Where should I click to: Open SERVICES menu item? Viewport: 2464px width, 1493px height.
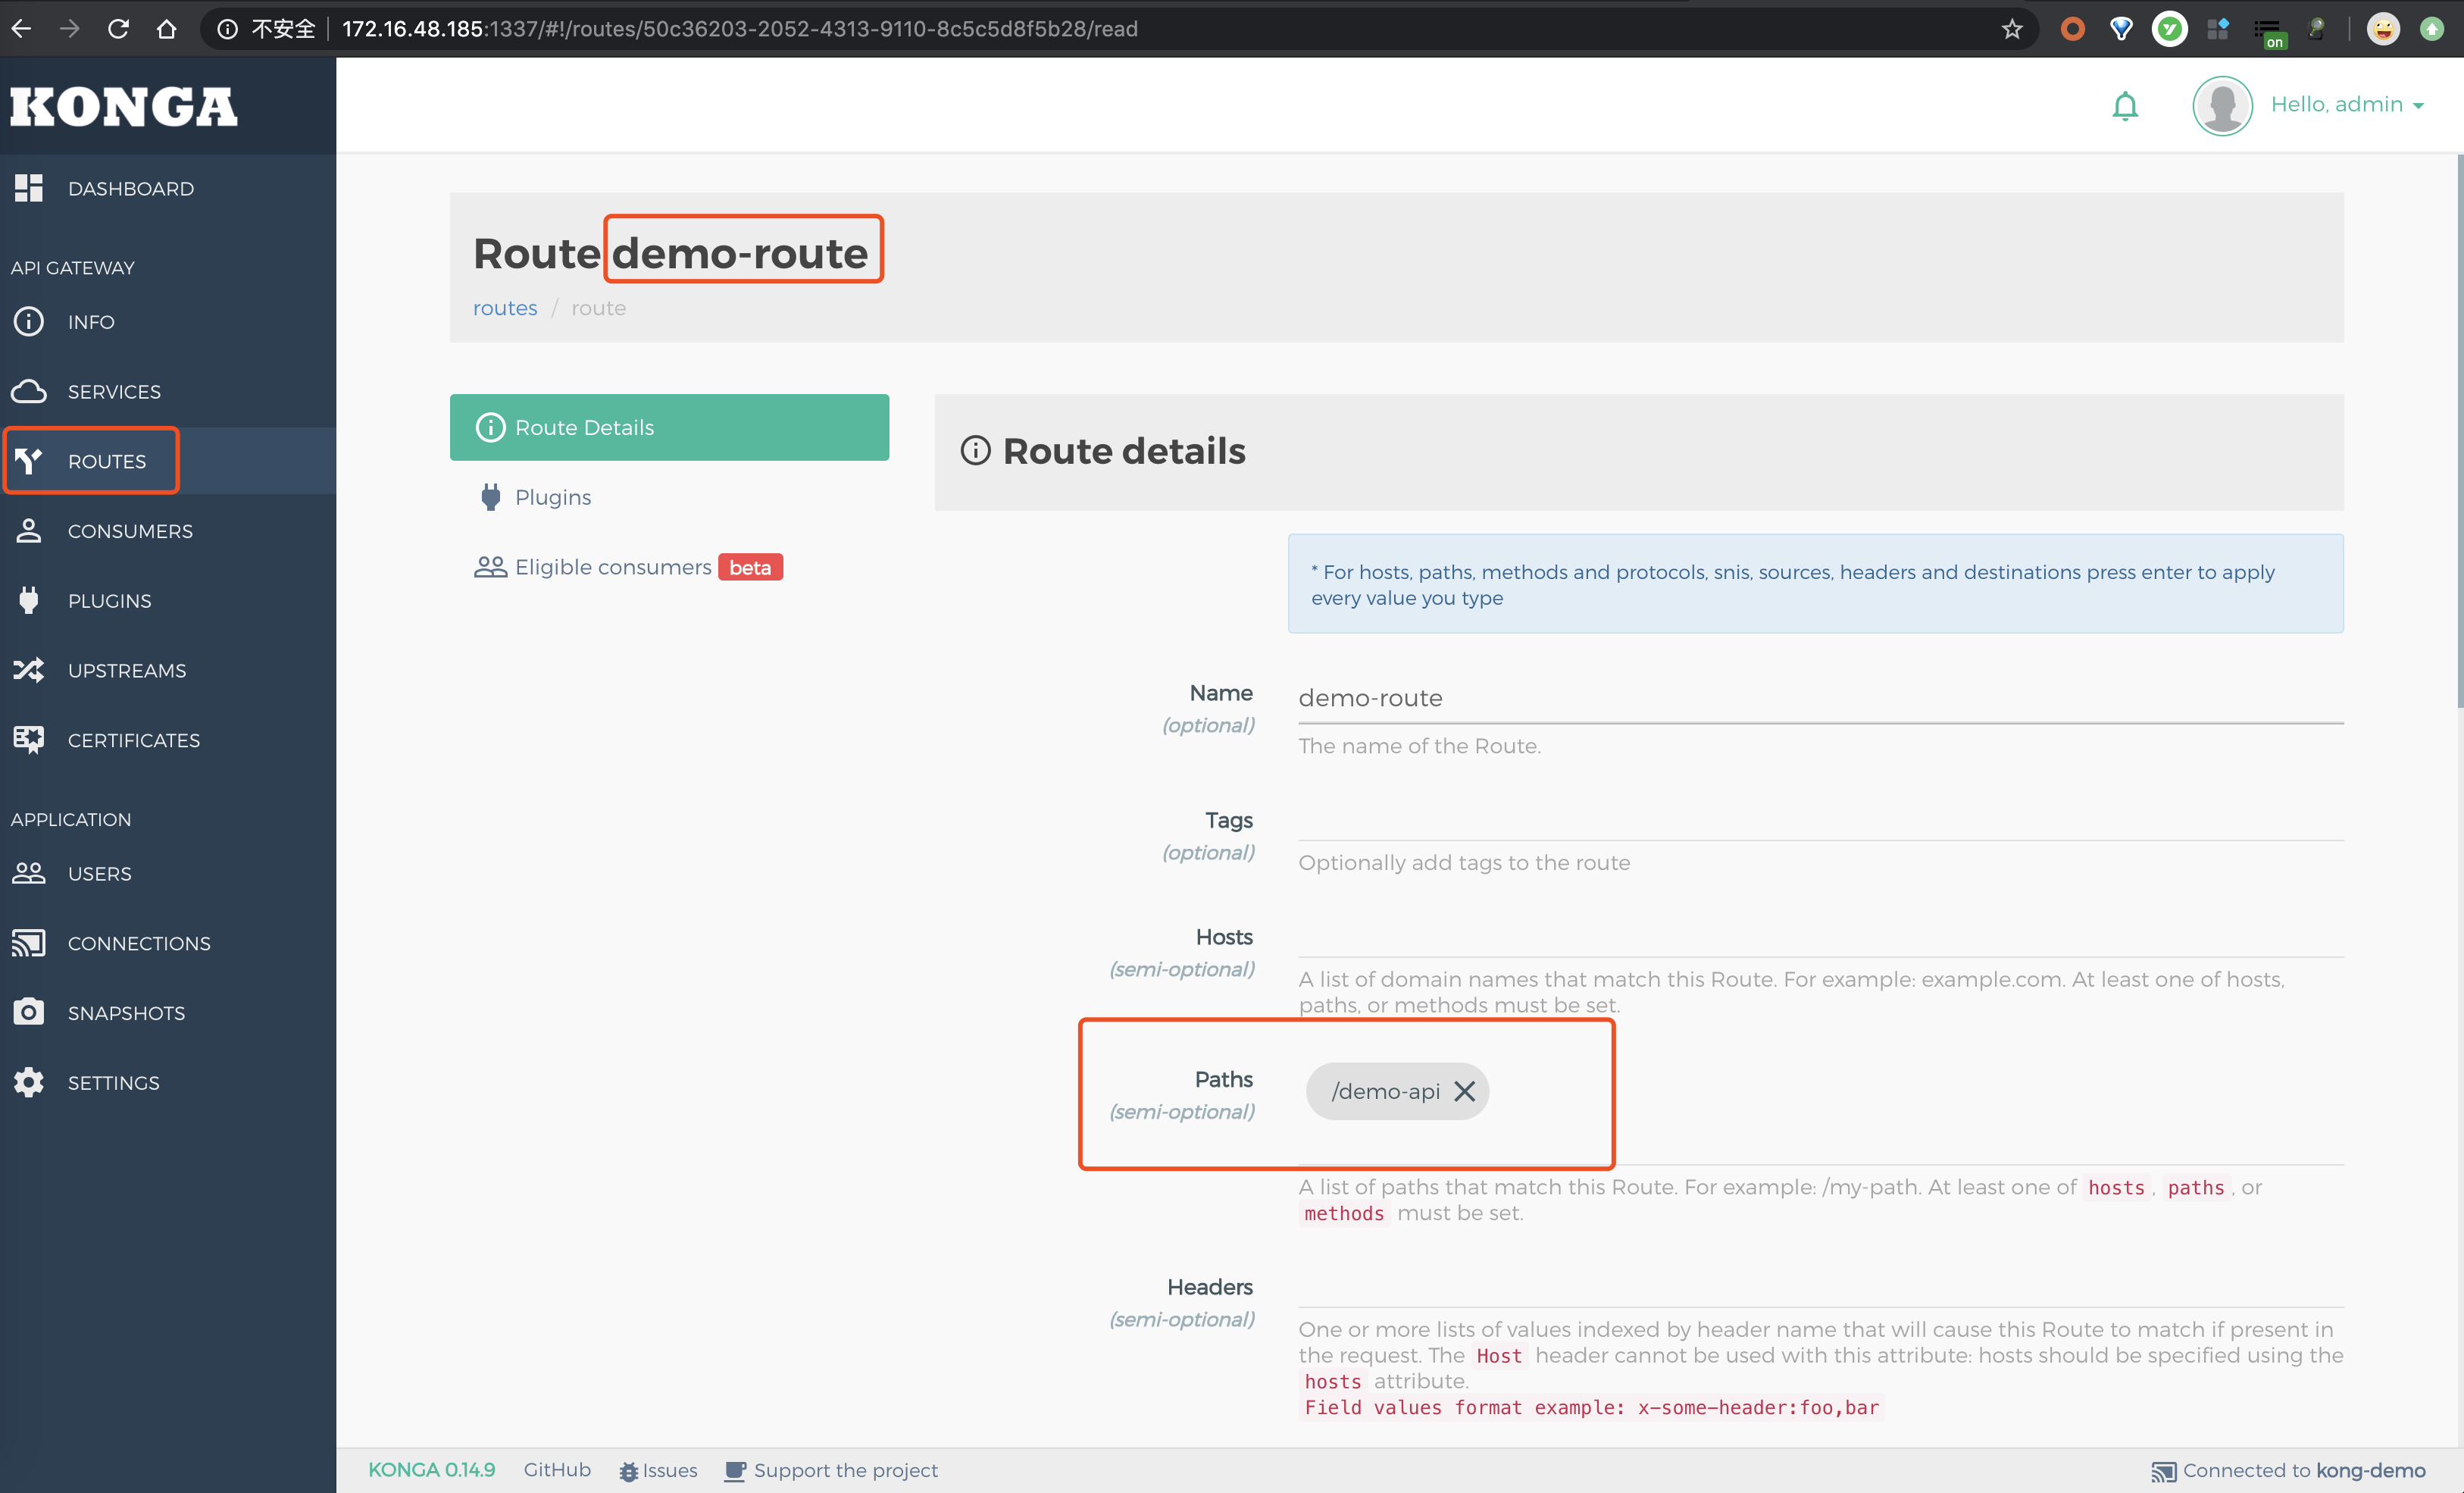(168, 391)
